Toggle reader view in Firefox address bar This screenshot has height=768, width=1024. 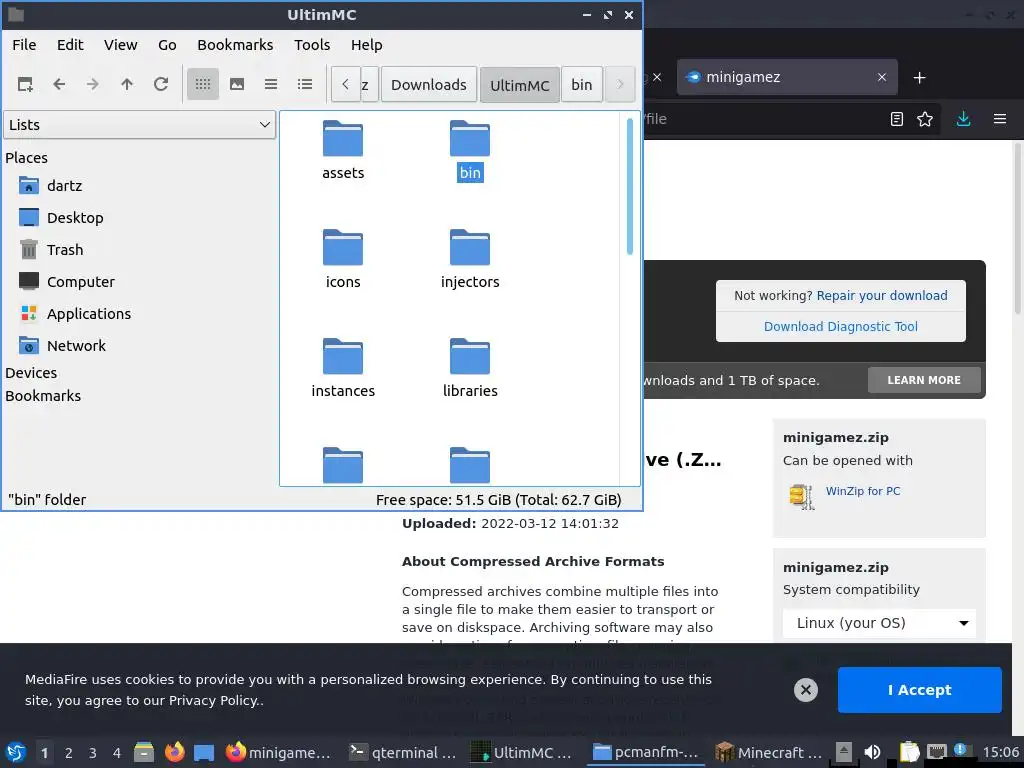[897, 119]
